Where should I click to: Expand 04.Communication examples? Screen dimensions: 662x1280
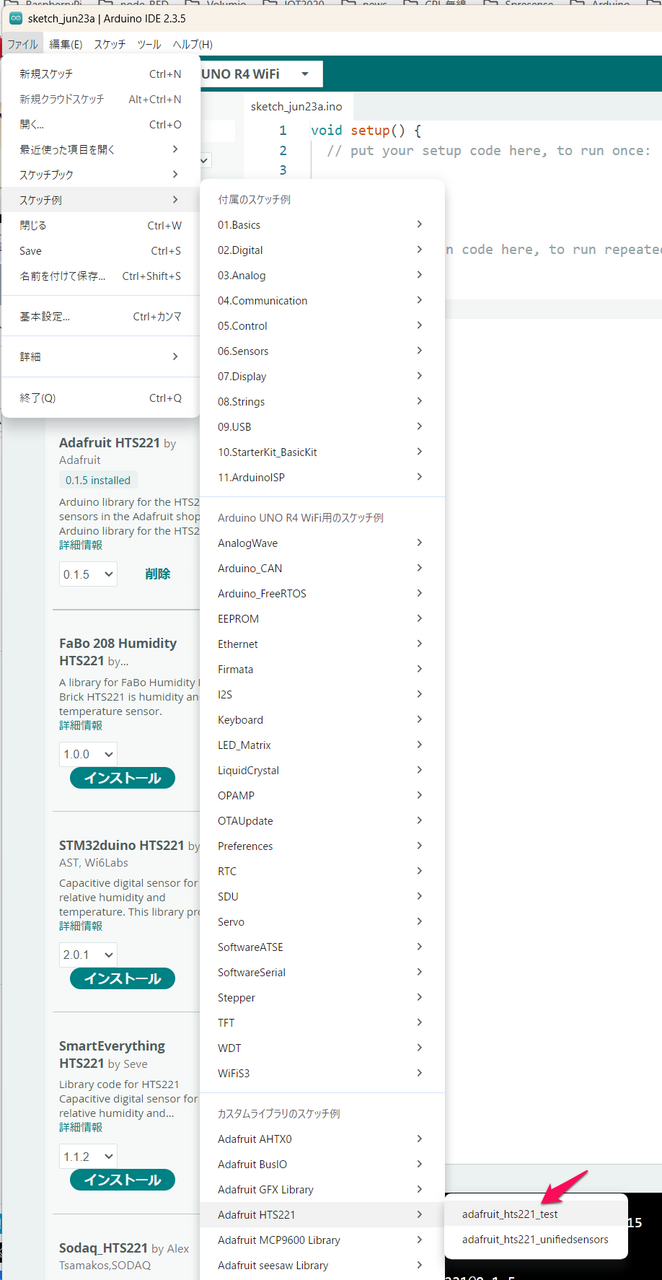coord(322,301)
